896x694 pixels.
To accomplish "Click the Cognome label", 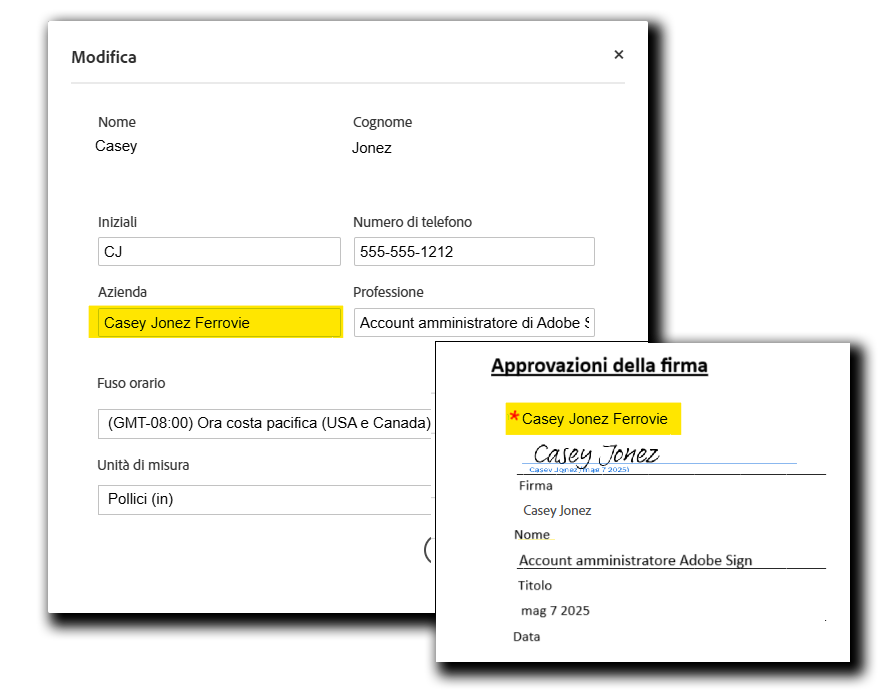I will tap(382, 122).
